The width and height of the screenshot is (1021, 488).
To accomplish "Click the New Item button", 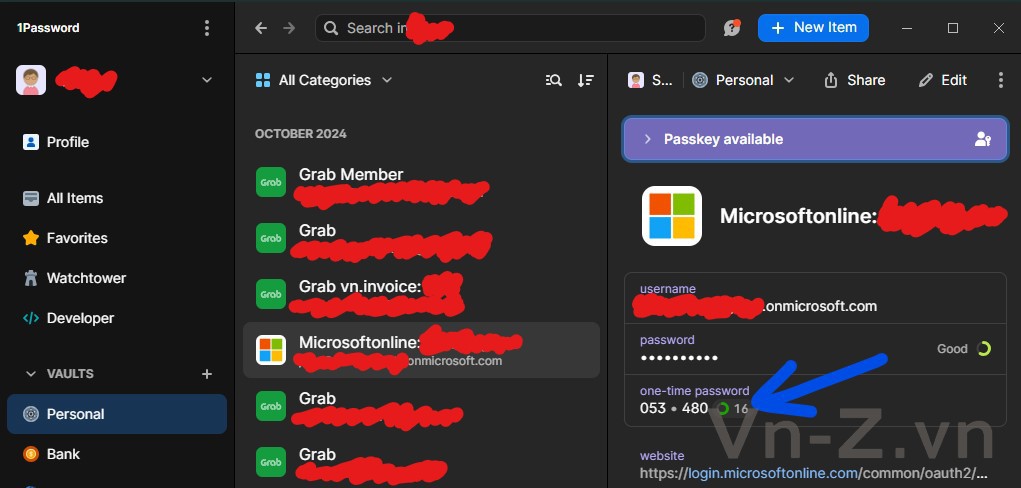I will (813, 28).
